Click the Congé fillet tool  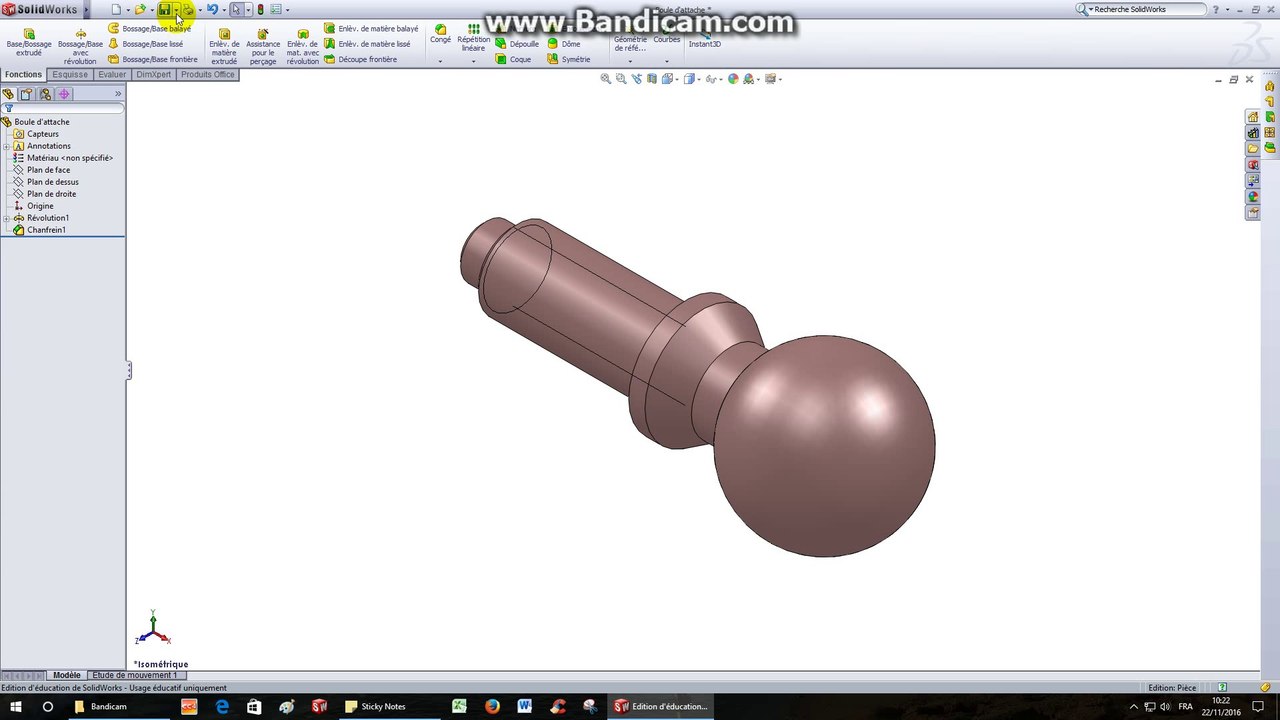tap(440, 34)
